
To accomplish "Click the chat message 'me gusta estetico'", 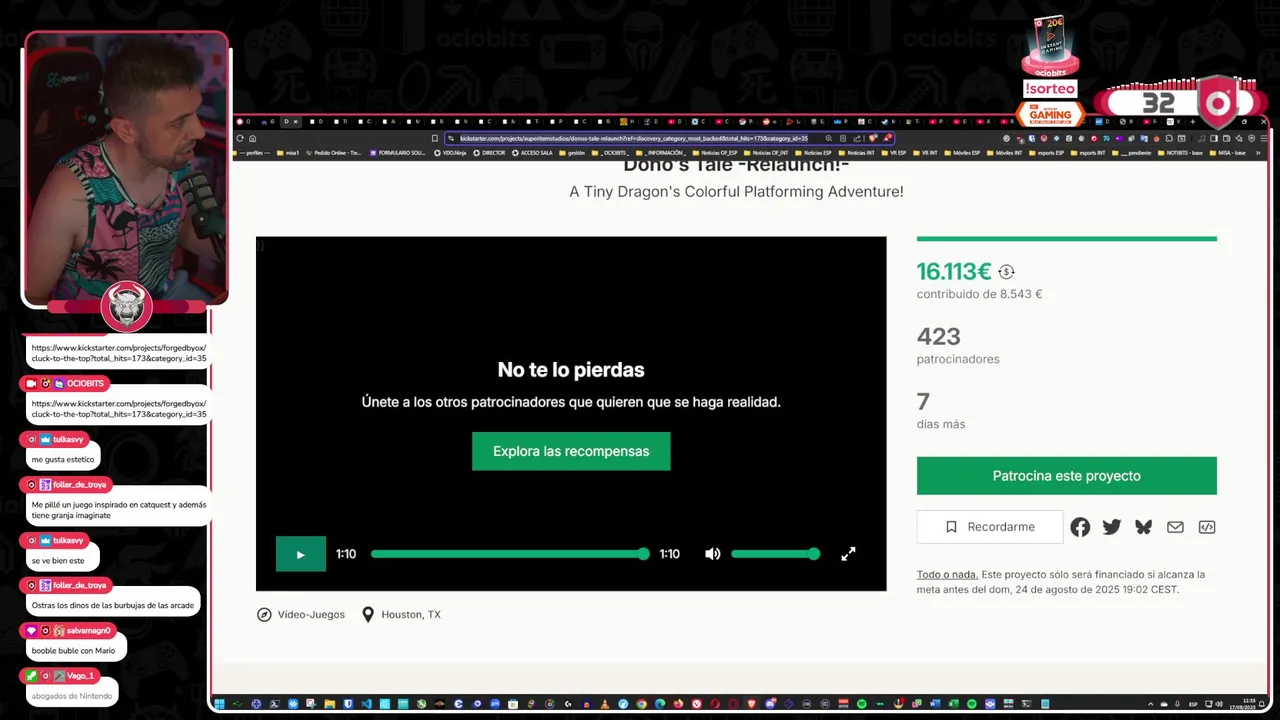I will click(63, 460).
